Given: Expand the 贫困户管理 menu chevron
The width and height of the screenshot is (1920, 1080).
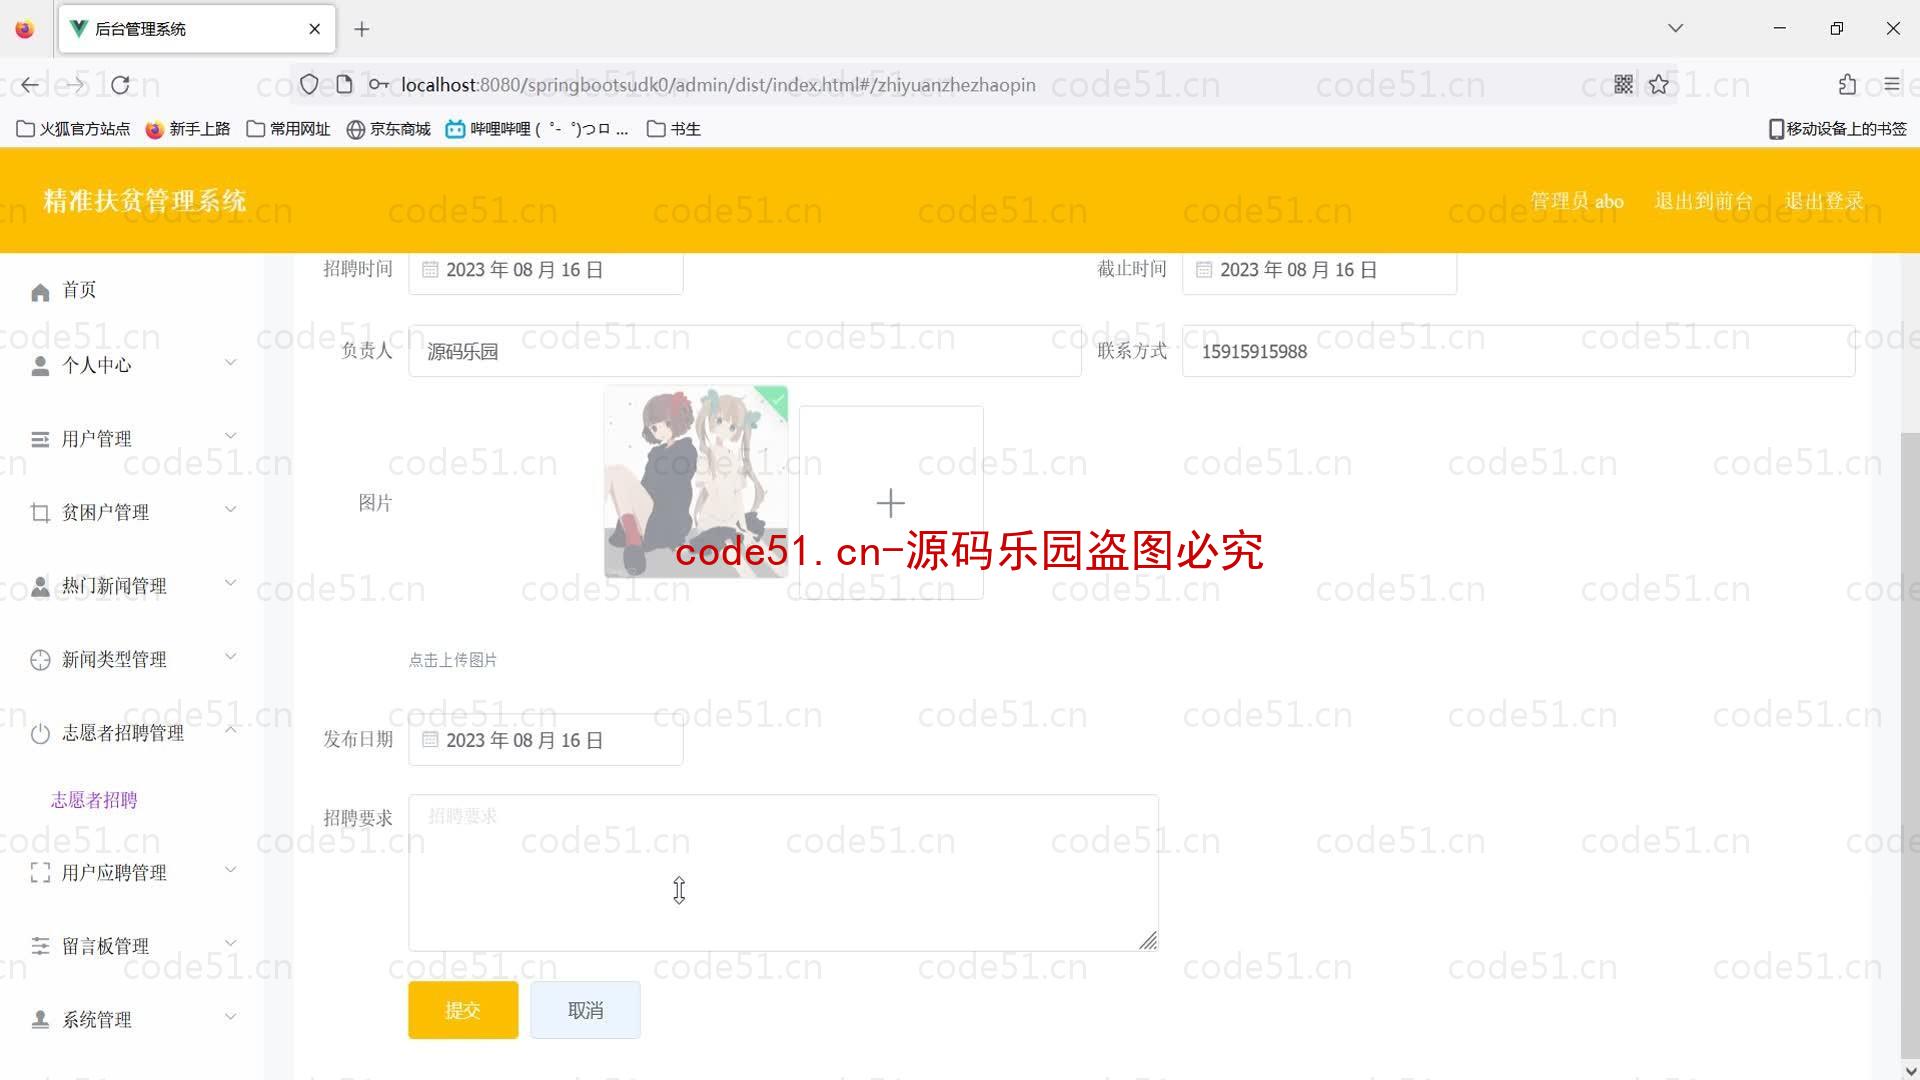Looking at the screenshot, I should (230, 510).
